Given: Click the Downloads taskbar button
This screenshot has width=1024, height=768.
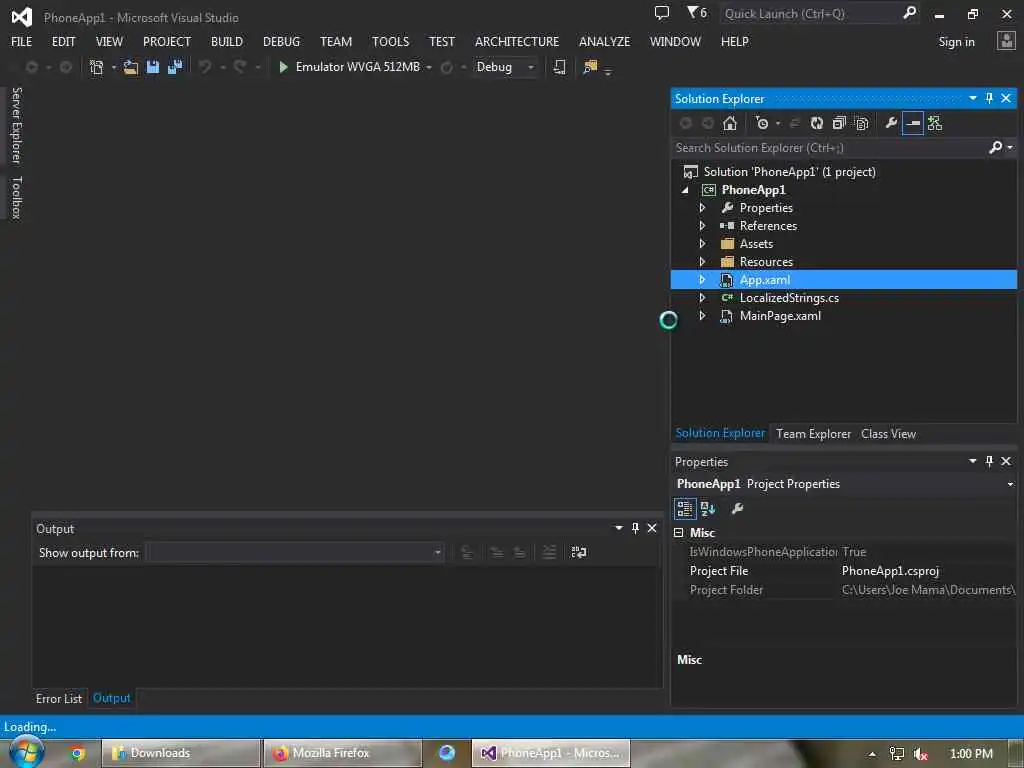Looking at the screenshot, I should [x=181, y=754].
